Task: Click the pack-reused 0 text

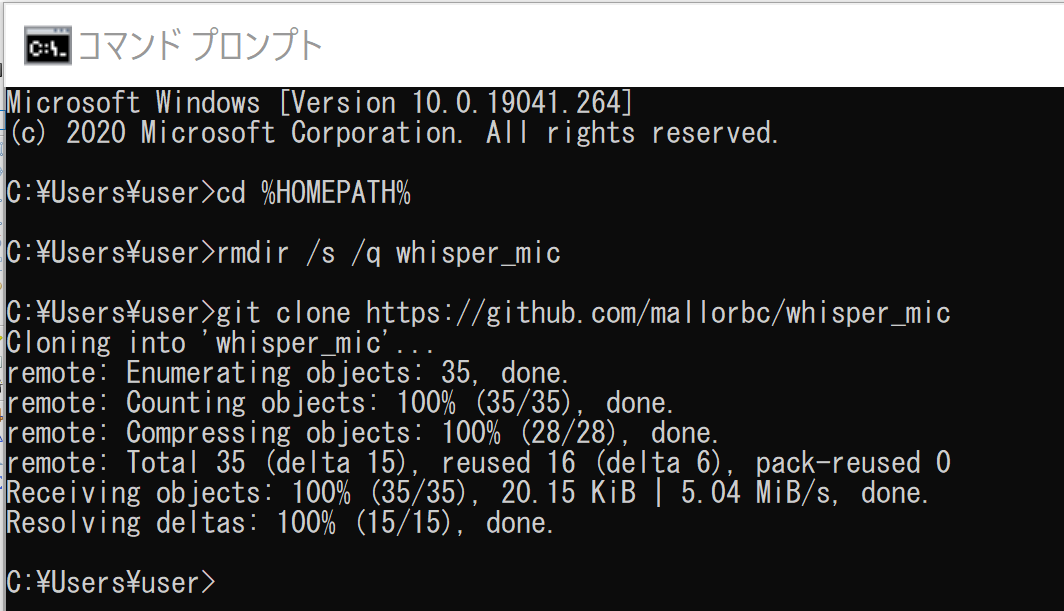Action: tap(853, 463)
